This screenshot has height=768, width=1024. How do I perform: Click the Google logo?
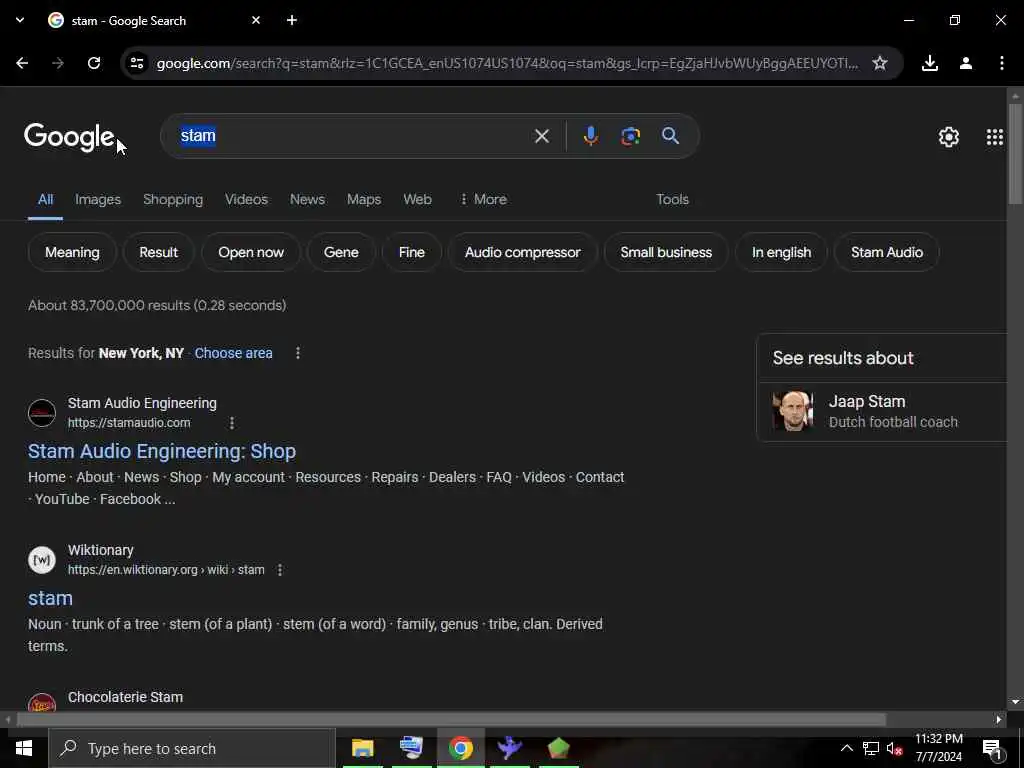pyautogui.click(x=69, y=137)
